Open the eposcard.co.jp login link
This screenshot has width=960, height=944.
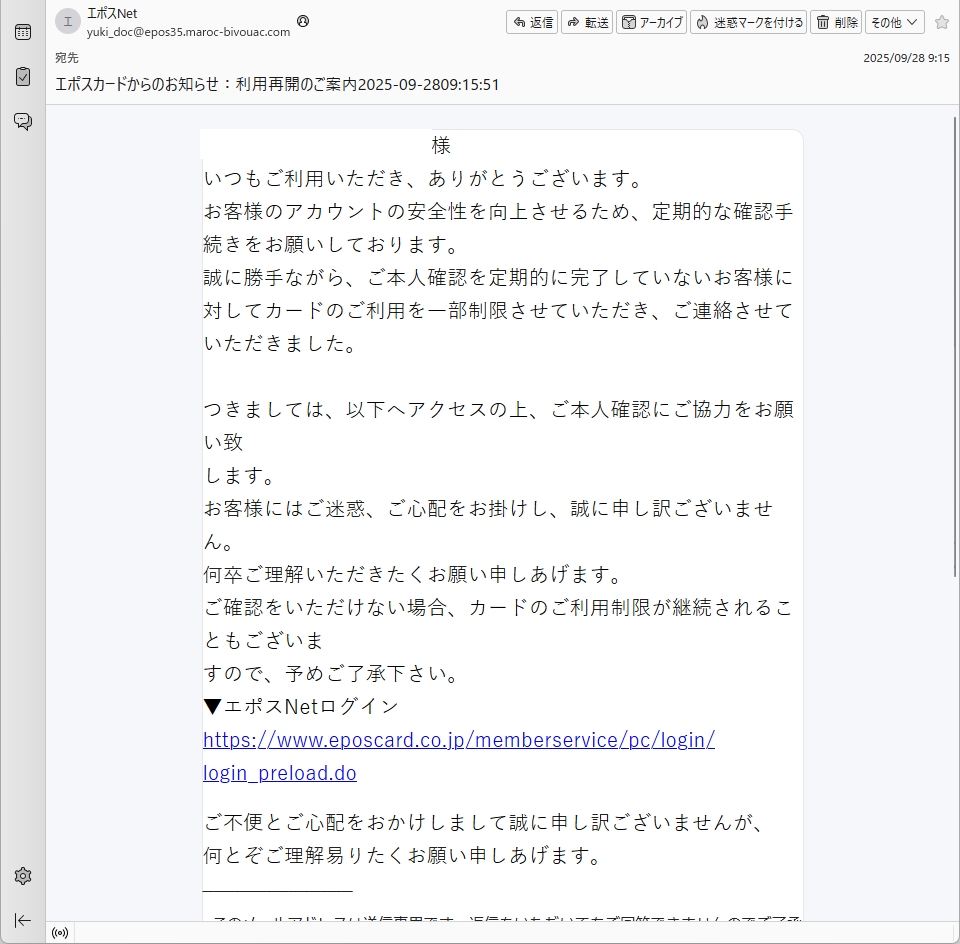(x=458, y=740)
